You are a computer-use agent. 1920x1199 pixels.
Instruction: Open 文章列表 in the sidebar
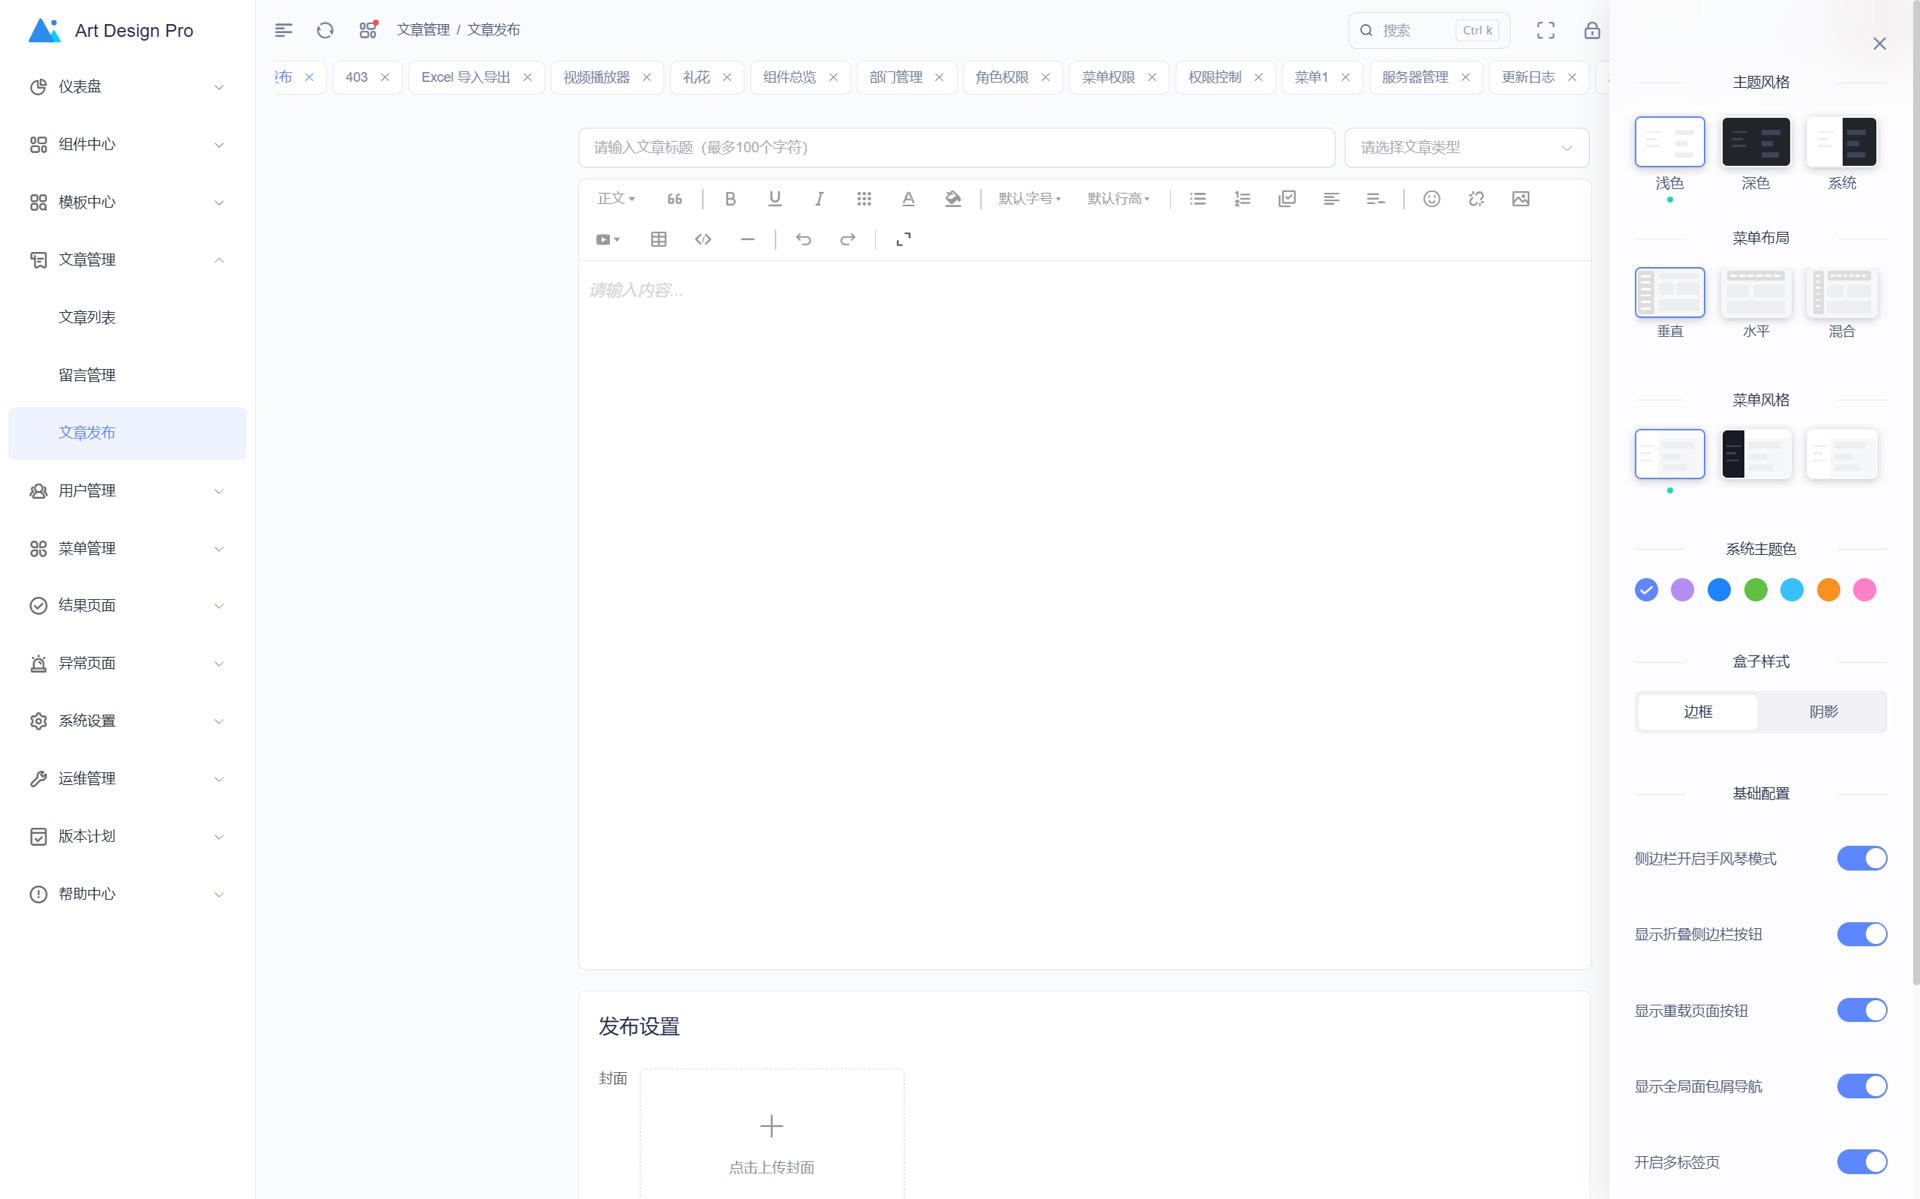coord(87,317)
